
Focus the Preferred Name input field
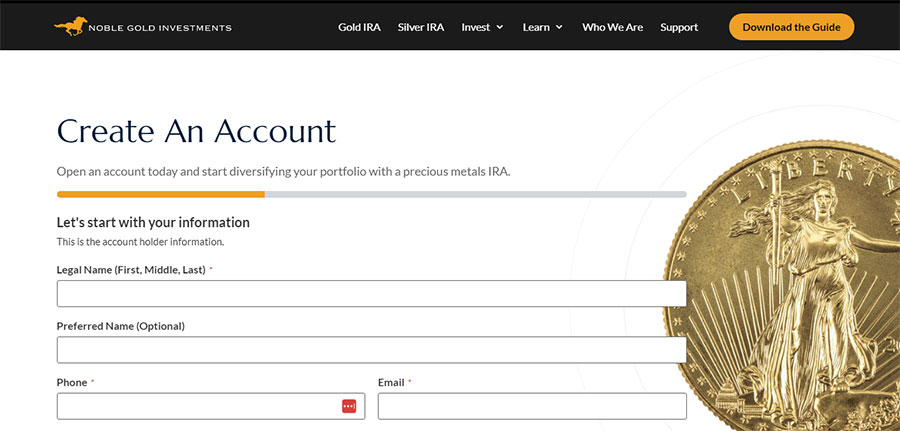pyautogui.click(x=371, y=350)
